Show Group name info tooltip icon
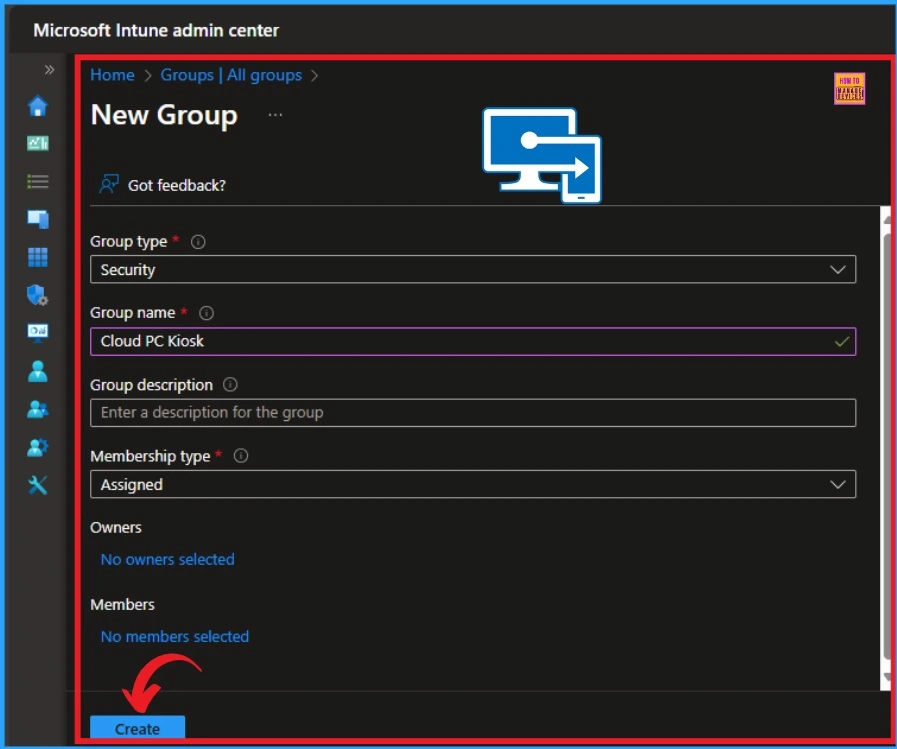897x749 pixels. tap(206, 313)
